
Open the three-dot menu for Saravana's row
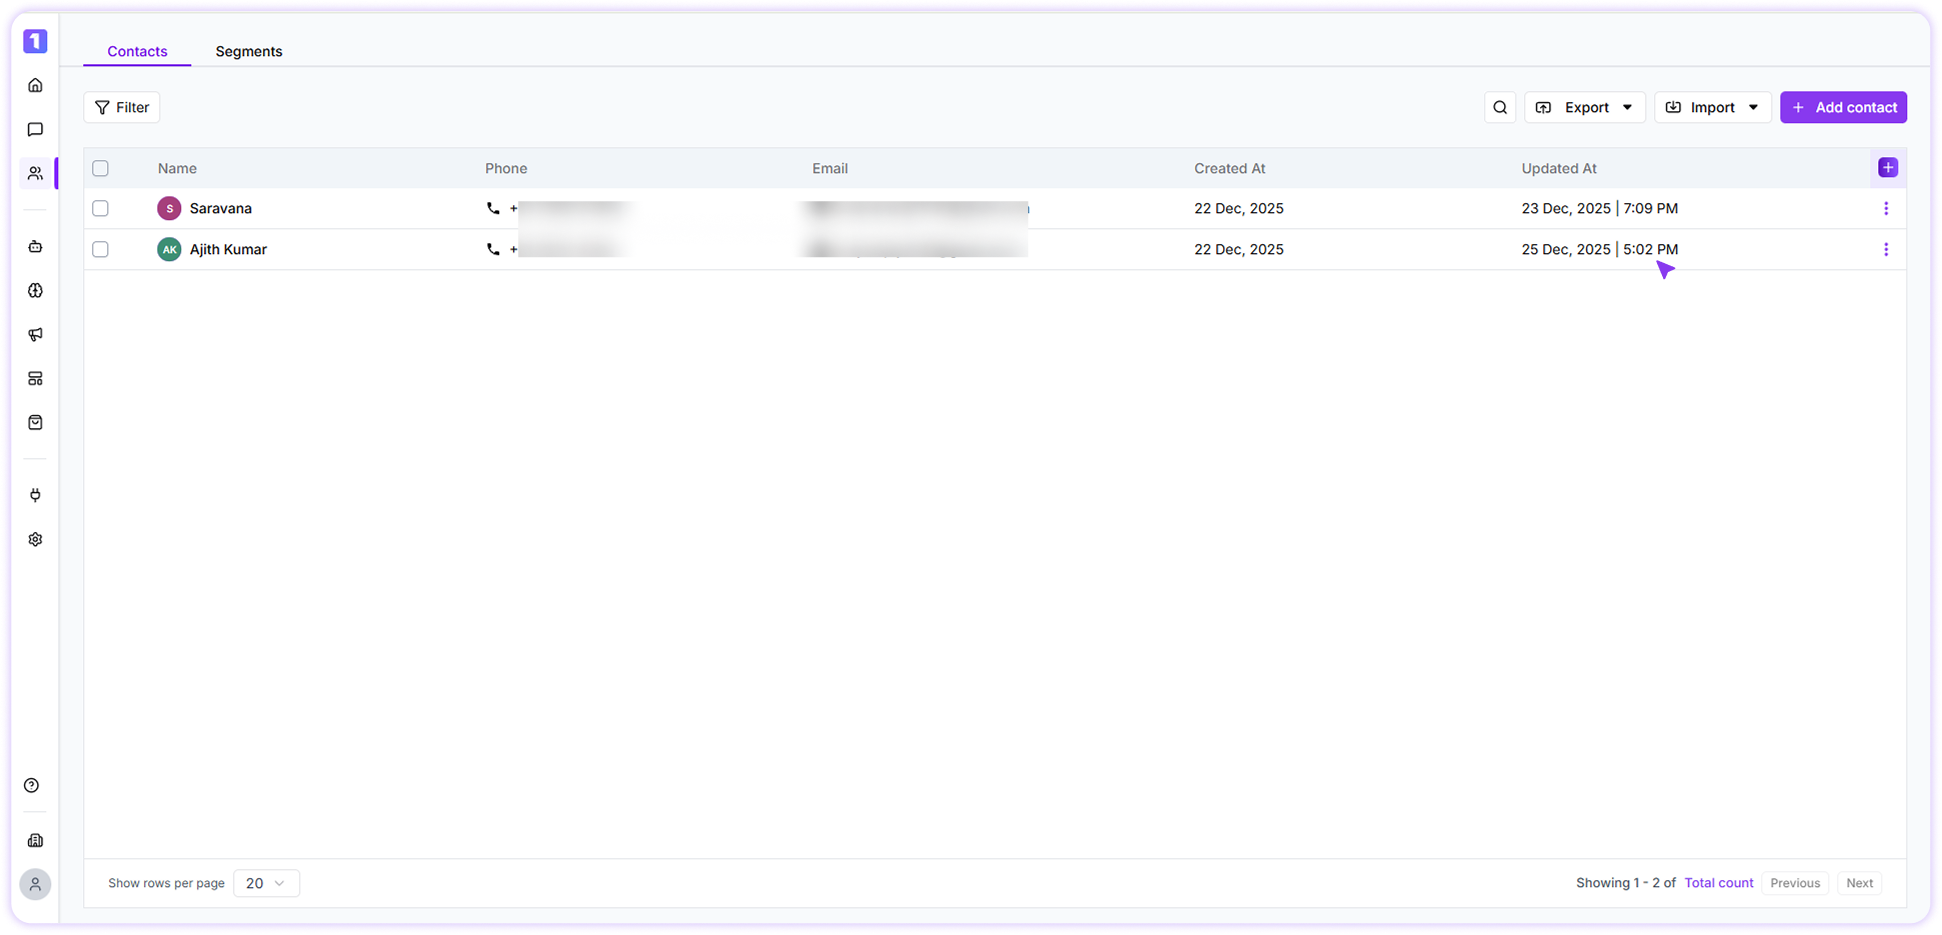pyautogui.click(x=1886, y=208)
